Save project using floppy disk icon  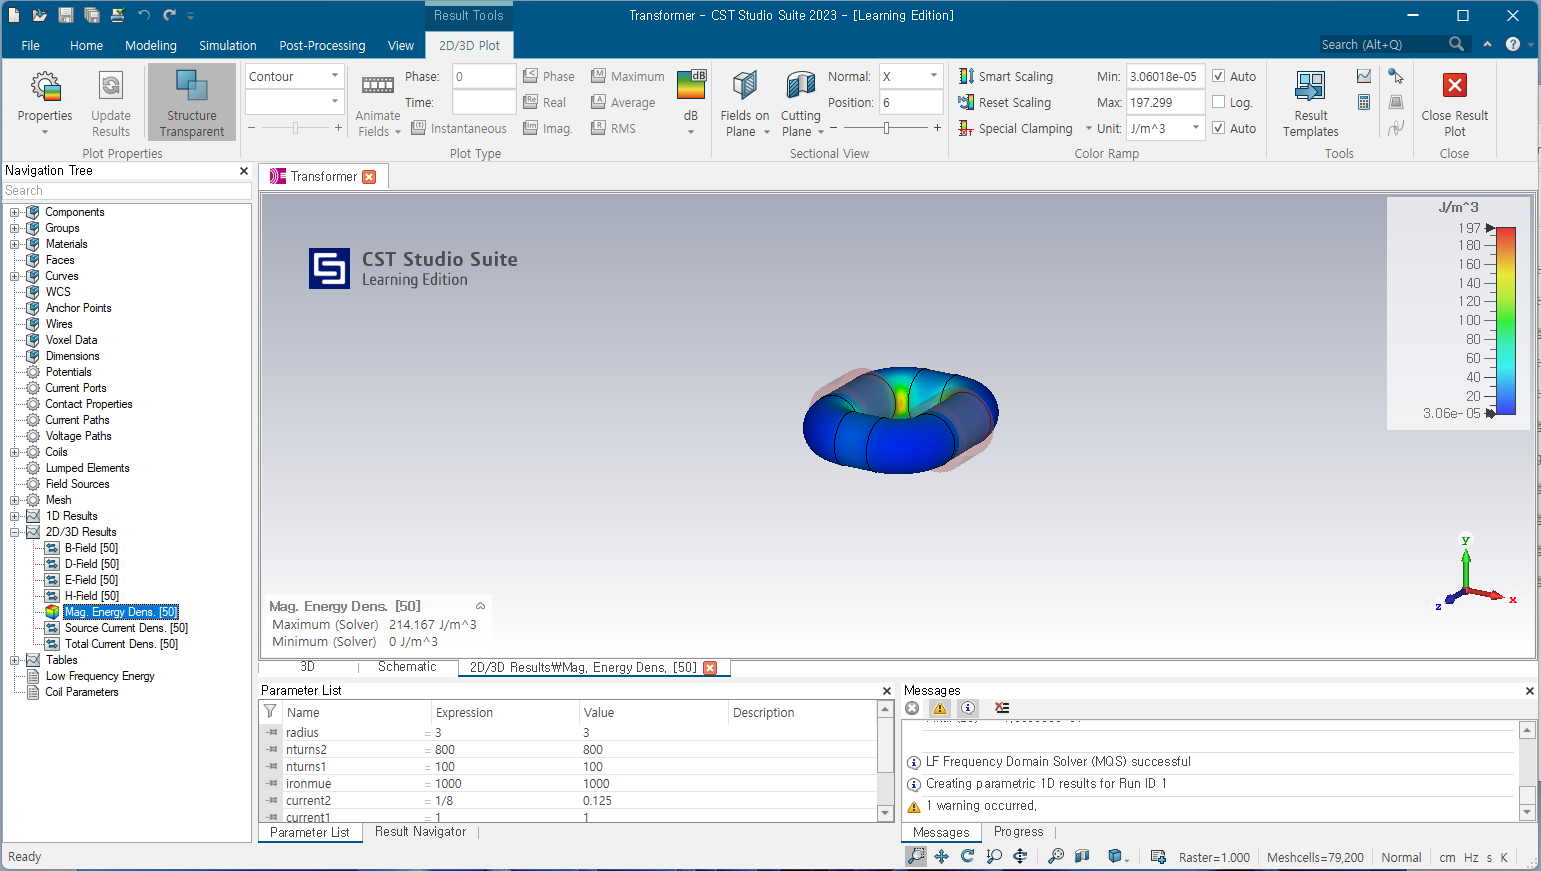66,15
